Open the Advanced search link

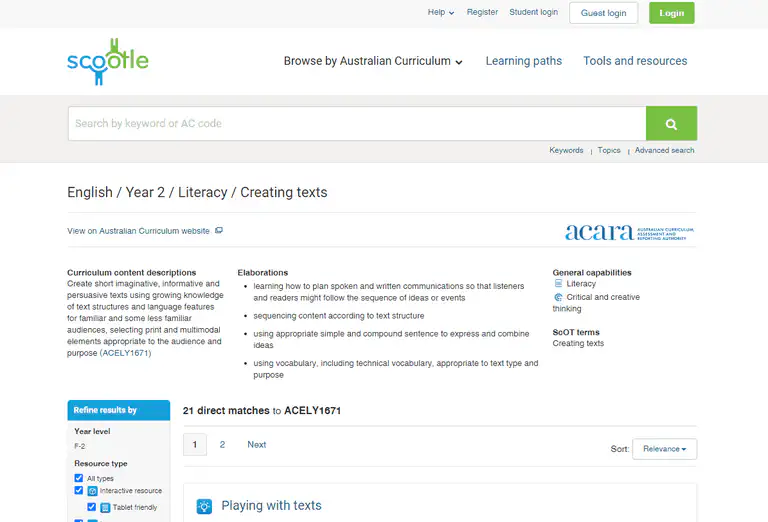click(x=664, y=150)
